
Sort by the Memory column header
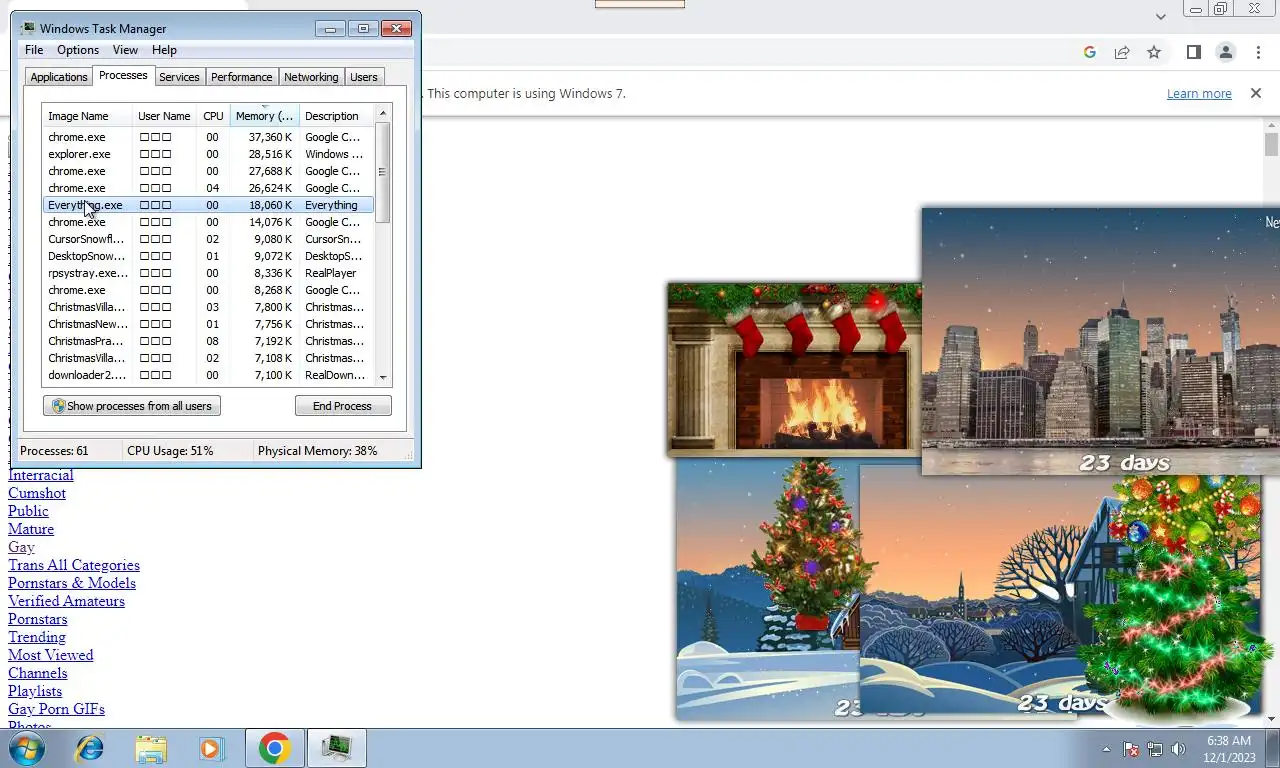pyautogui.click(x=265, y=116)
